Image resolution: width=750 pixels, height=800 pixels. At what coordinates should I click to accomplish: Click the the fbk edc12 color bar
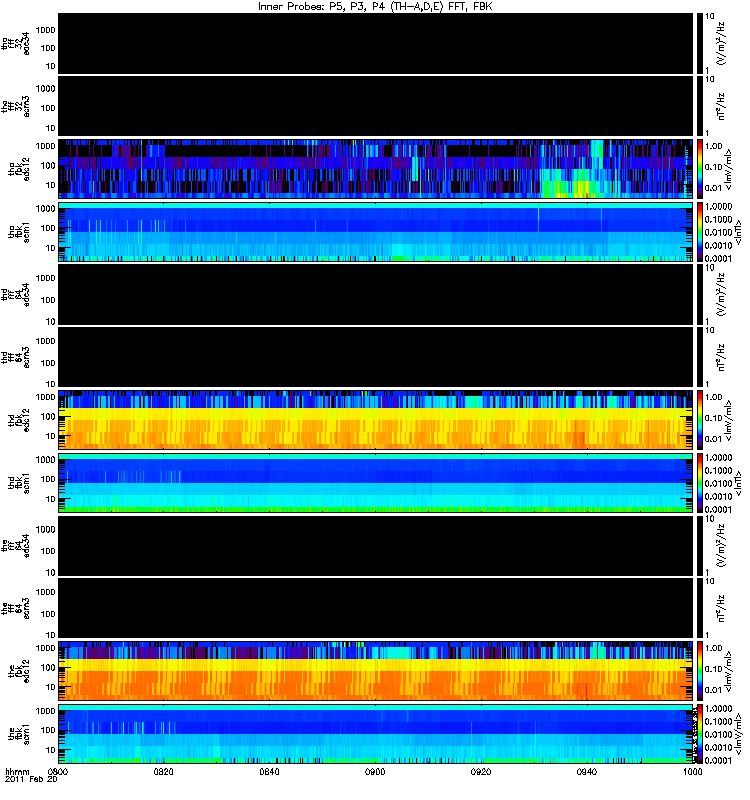click(700, 671)
